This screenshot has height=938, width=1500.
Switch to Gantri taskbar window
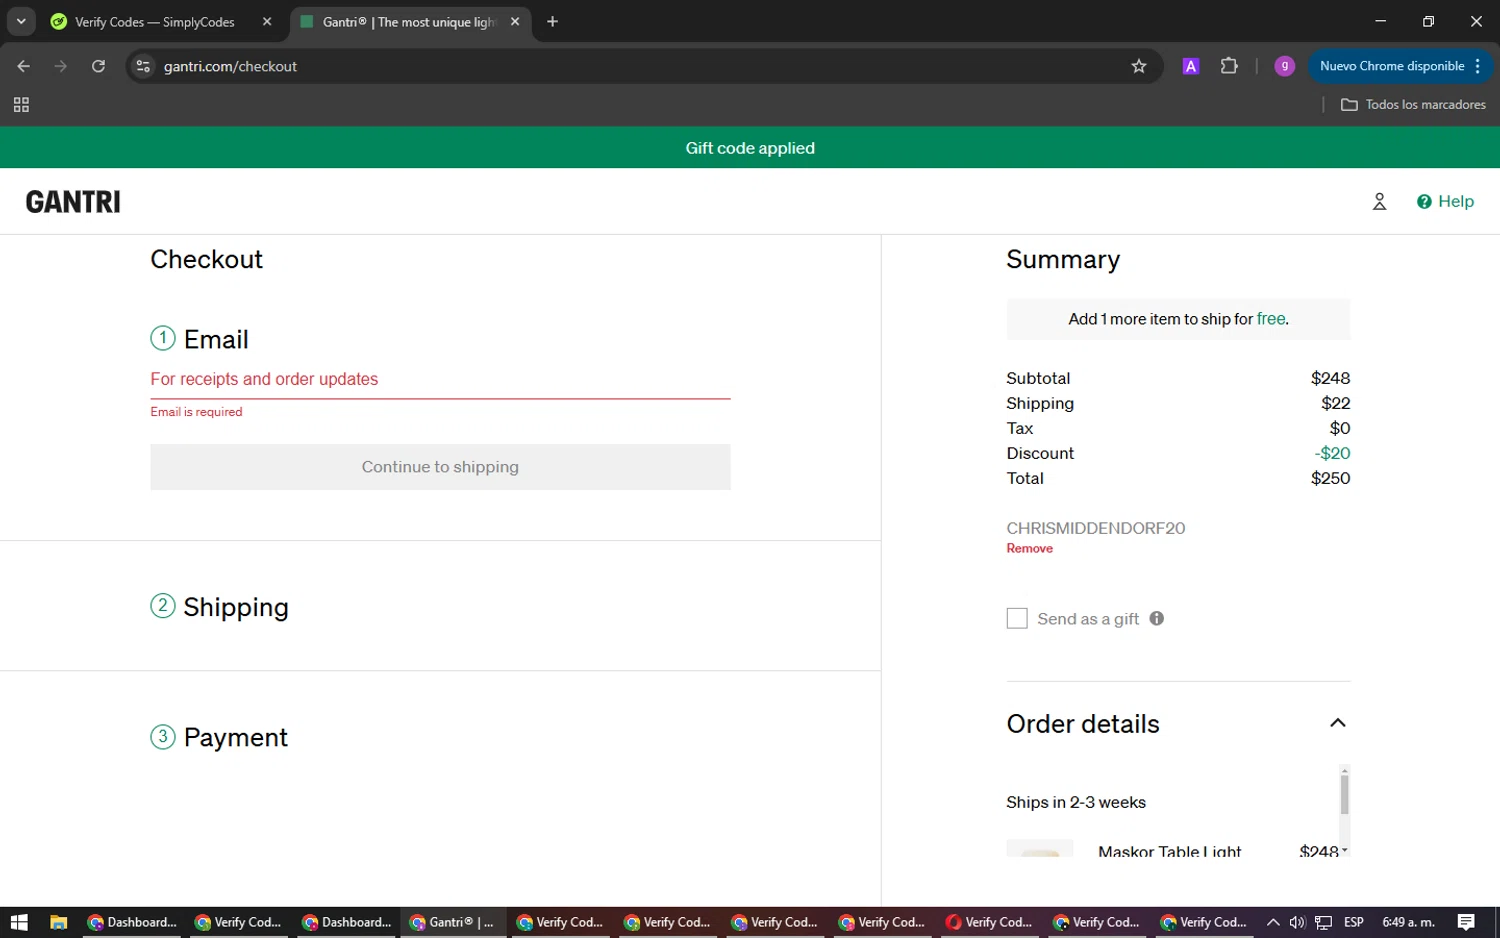(453, 922)
